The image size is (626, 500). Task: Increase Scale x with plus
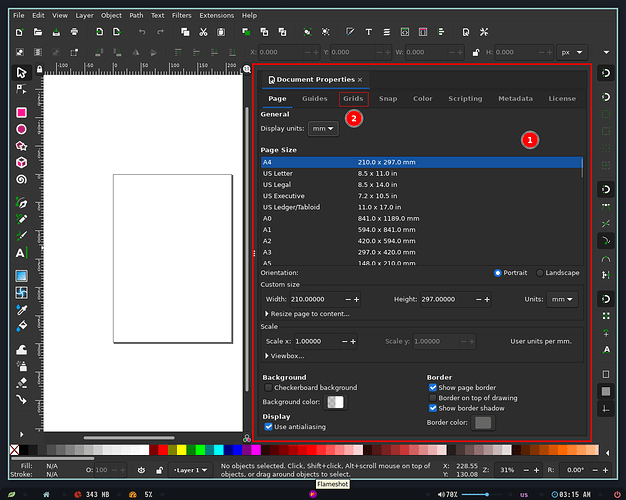pyautogui.click(x=353, y=341)
